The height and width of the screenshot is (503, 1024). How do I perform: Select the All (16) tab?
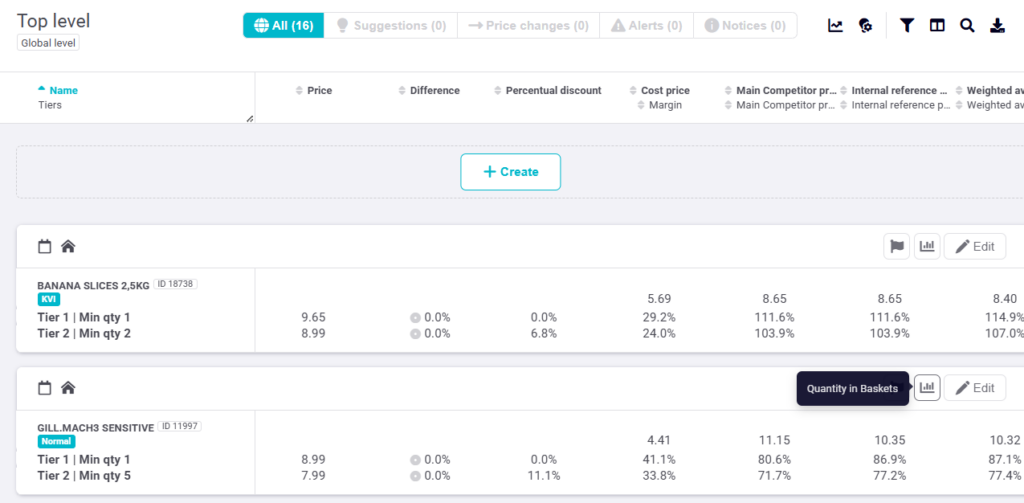click(284, 25)
